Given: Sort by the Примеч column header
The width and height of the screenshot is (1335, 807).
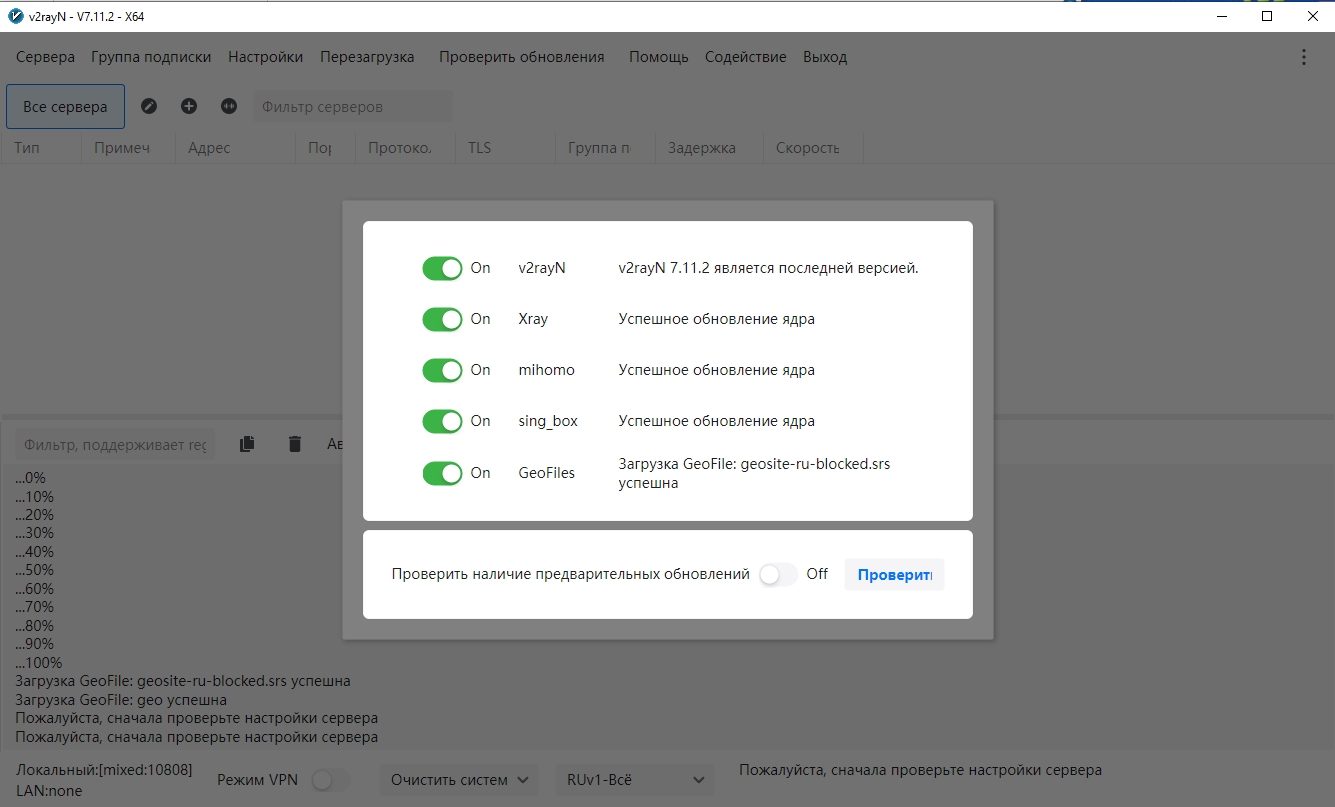Looking at the screenshot, I should (x=128, y=147).
